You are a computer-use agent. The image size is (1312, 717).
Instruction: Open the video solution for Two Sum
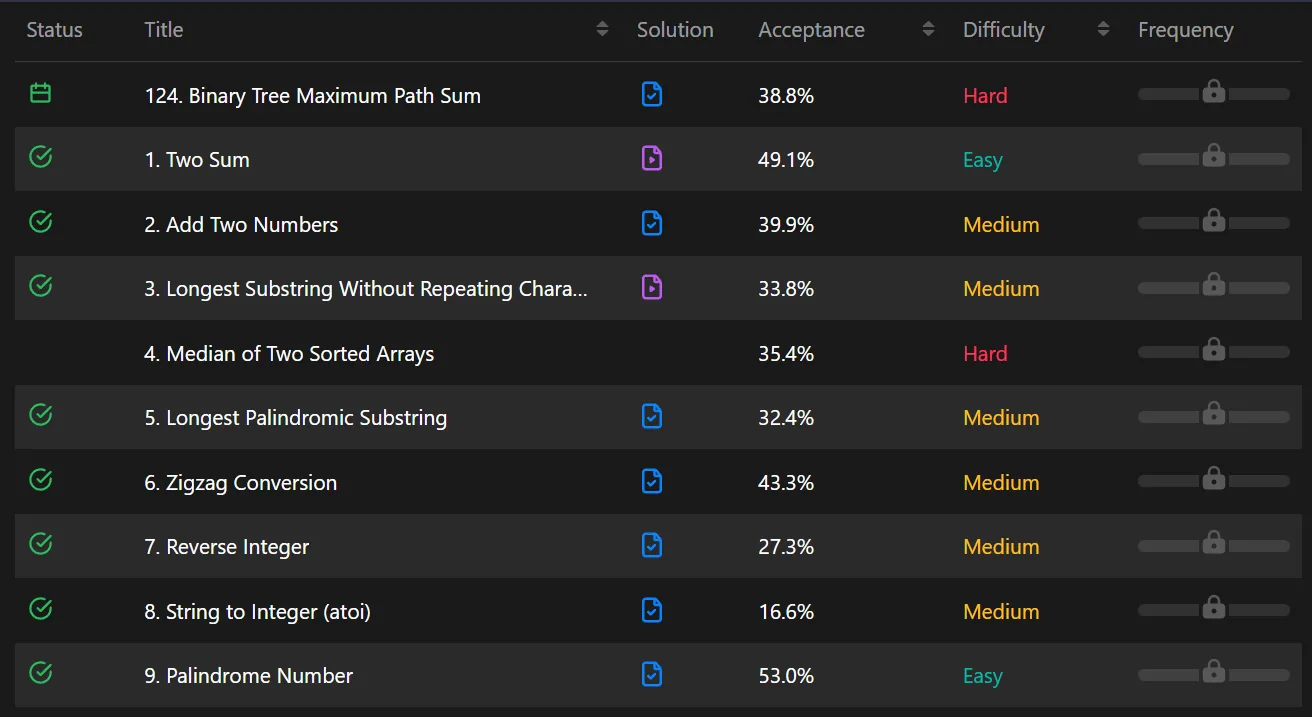pos(652,158)
